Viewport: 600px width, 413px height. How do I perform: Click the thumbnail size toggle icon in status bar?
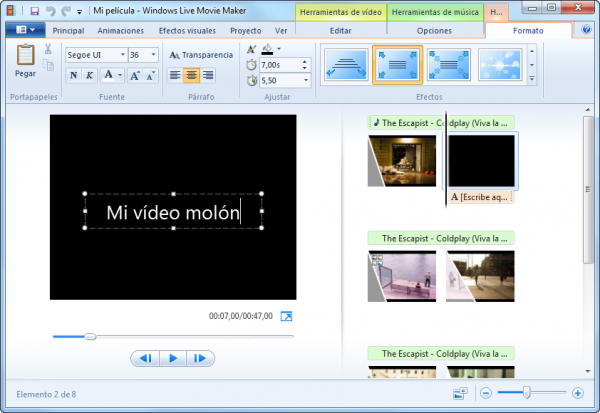click(x=460, y=393)
